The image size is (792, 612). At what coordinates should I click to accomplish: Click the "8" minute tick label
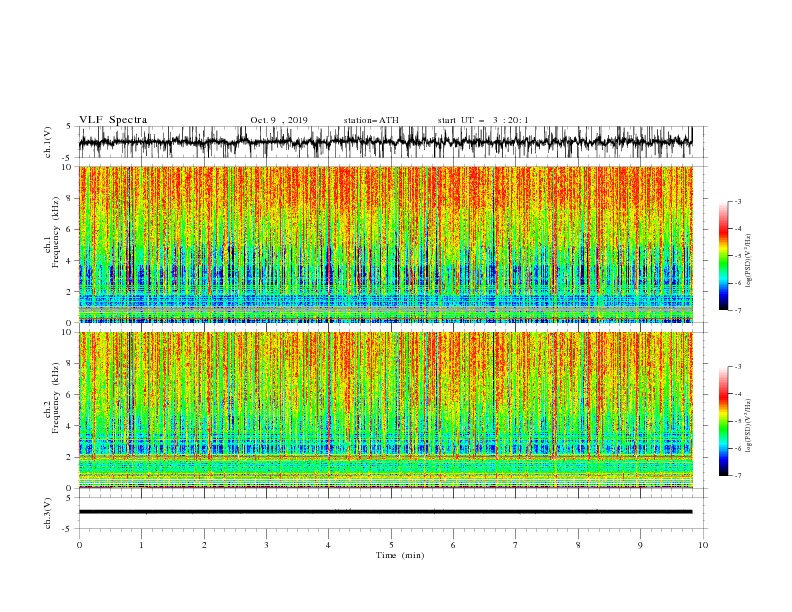578,545
